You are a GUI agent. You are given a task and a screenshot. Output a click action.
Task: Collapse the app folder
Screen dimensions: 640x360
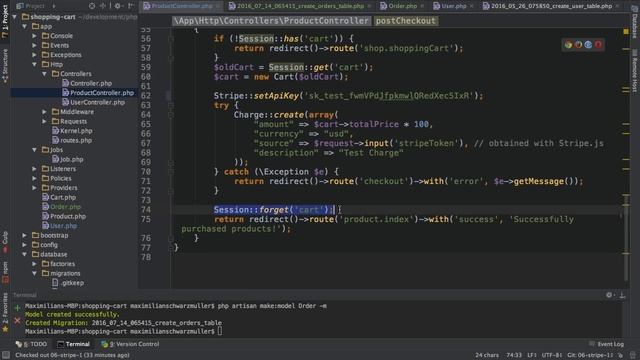point(24,27)
